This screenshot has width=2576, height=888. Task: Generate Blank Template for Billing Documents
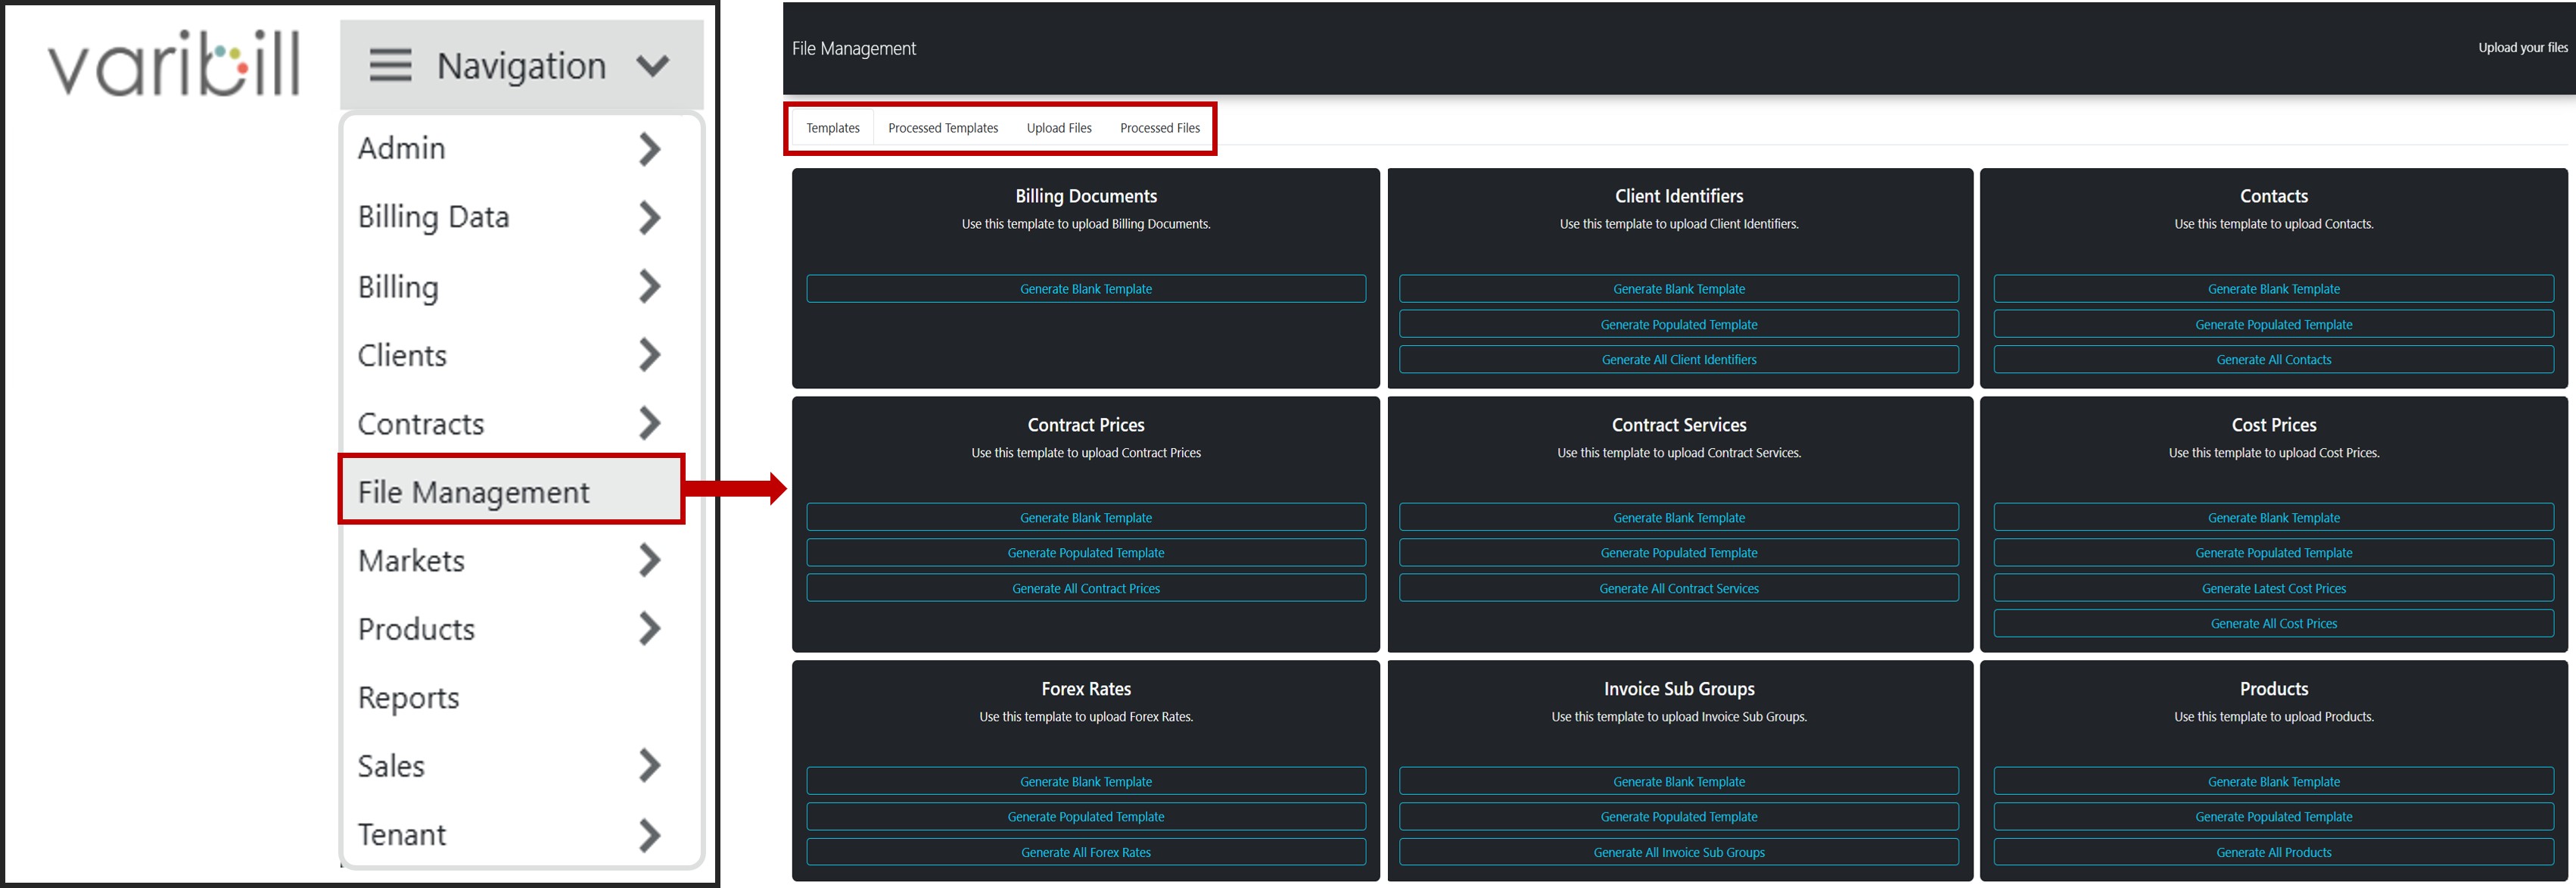pos(1085,289)
